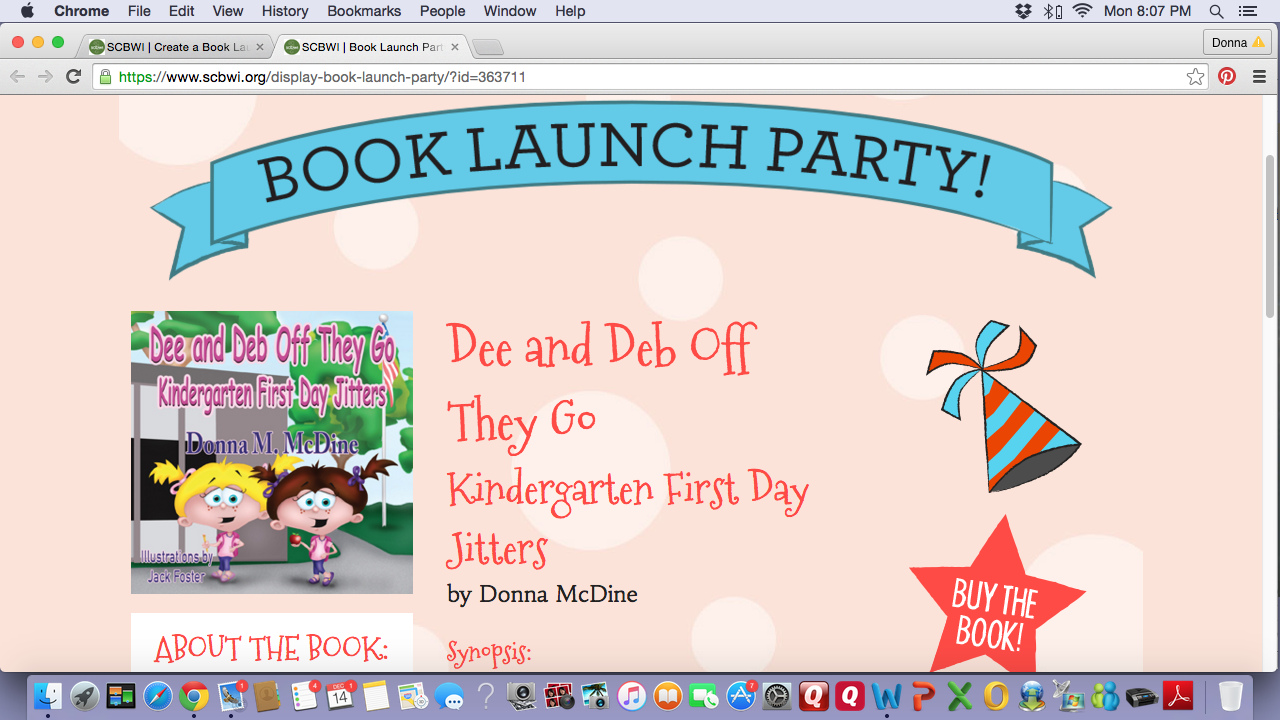
Task: Open Contacts book in the Dock
Action: click(267, 696)
